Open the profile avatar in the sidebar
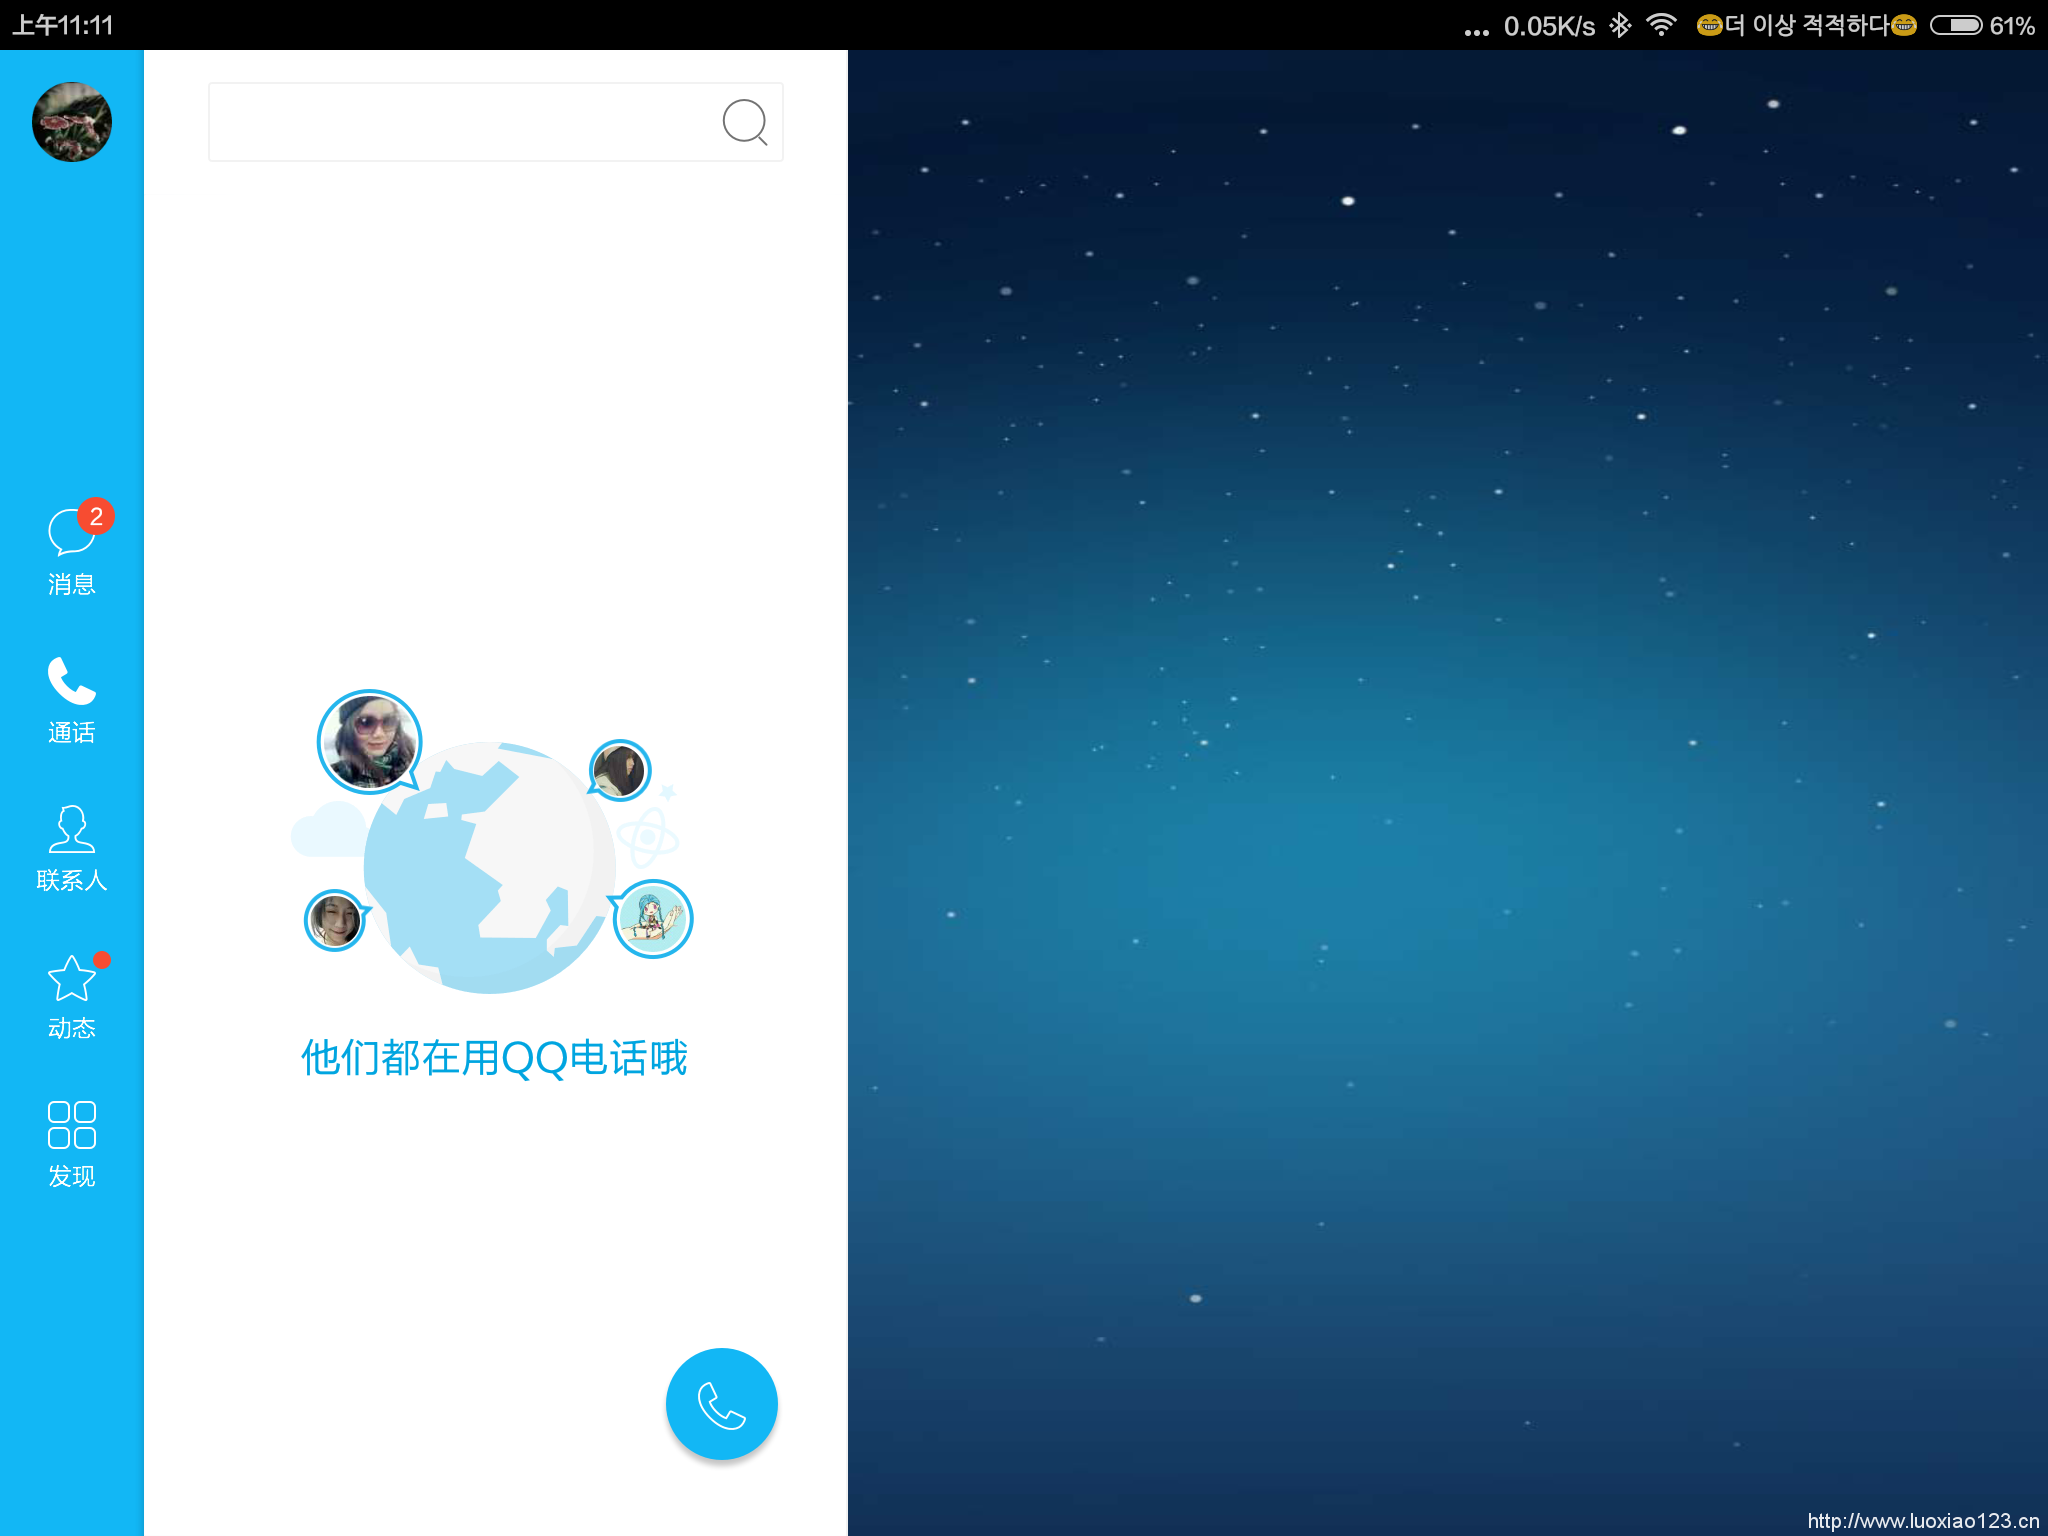This screenshot has height=1536, width=2048. [x=71, y=122]
